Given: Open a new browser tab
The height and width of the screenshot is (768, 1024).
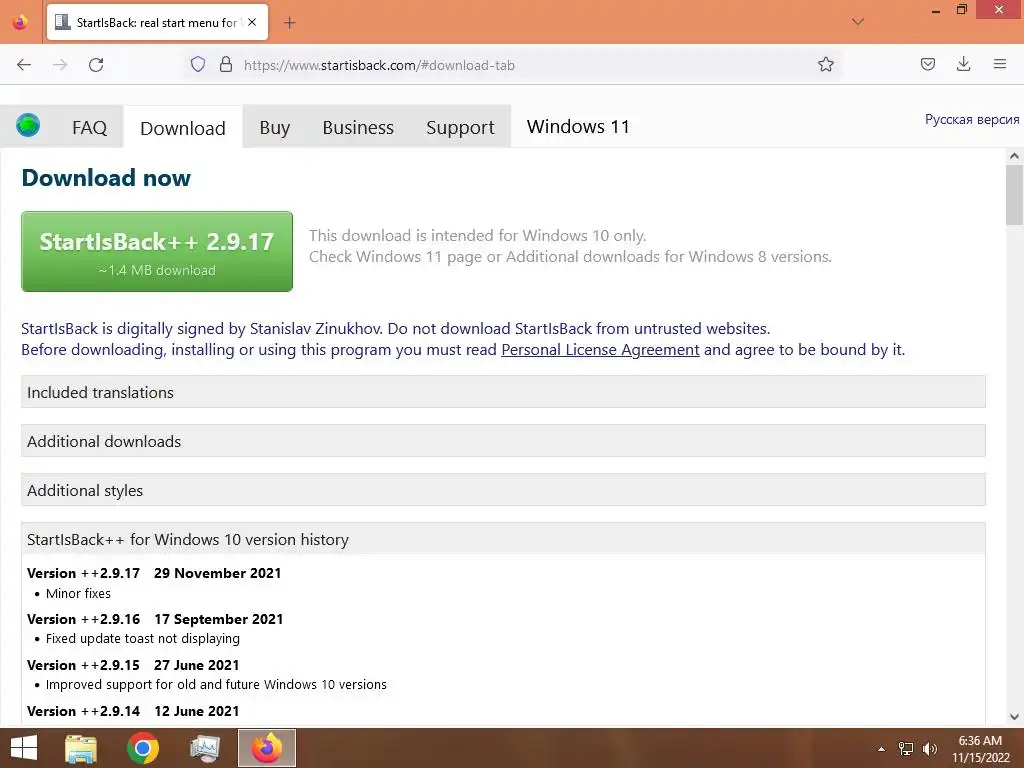Looking at the screenshot, I should point(289,23).
